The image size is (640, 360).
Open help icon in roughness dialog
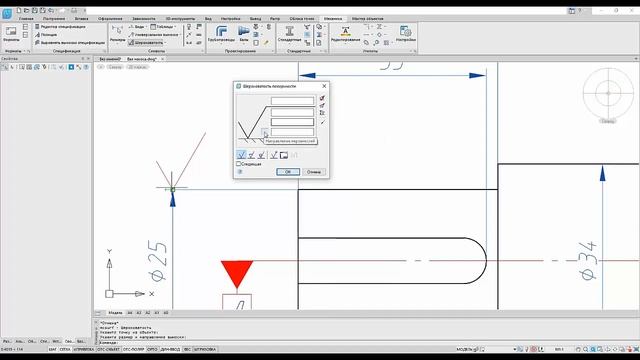coord(240,171)
